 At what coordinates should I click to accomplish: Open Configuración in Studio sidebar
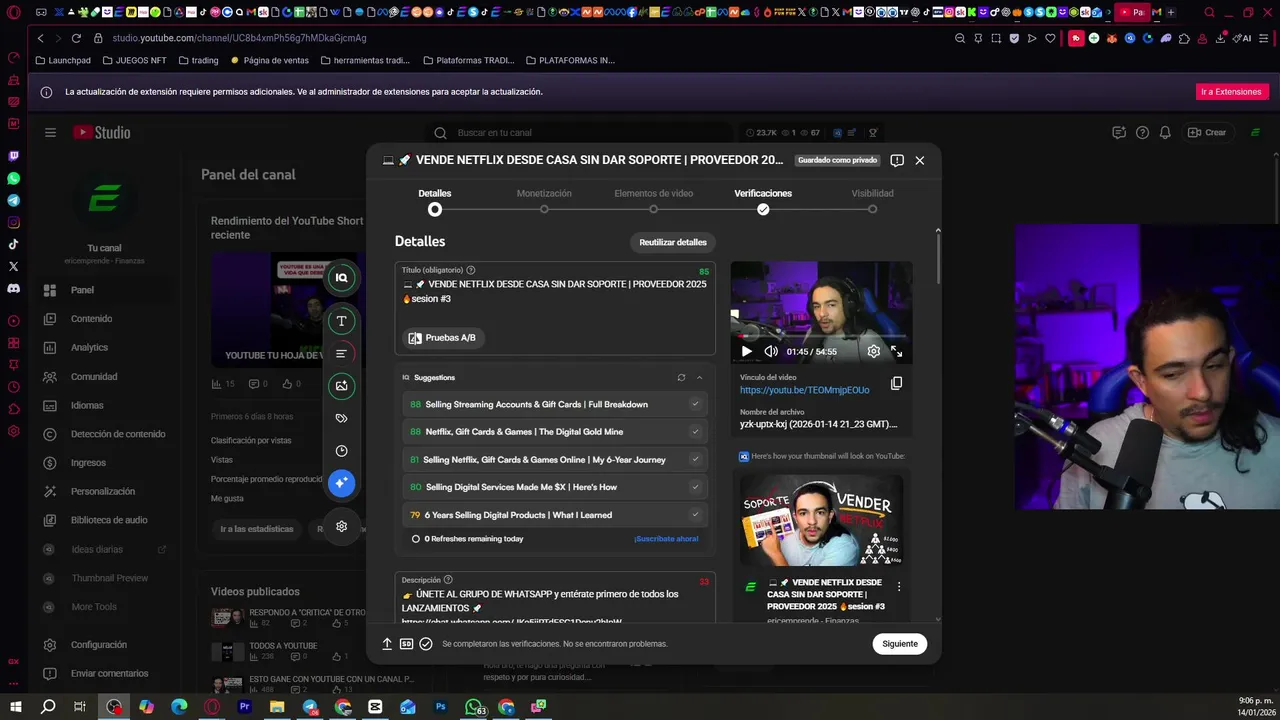[x=100, y=645]
